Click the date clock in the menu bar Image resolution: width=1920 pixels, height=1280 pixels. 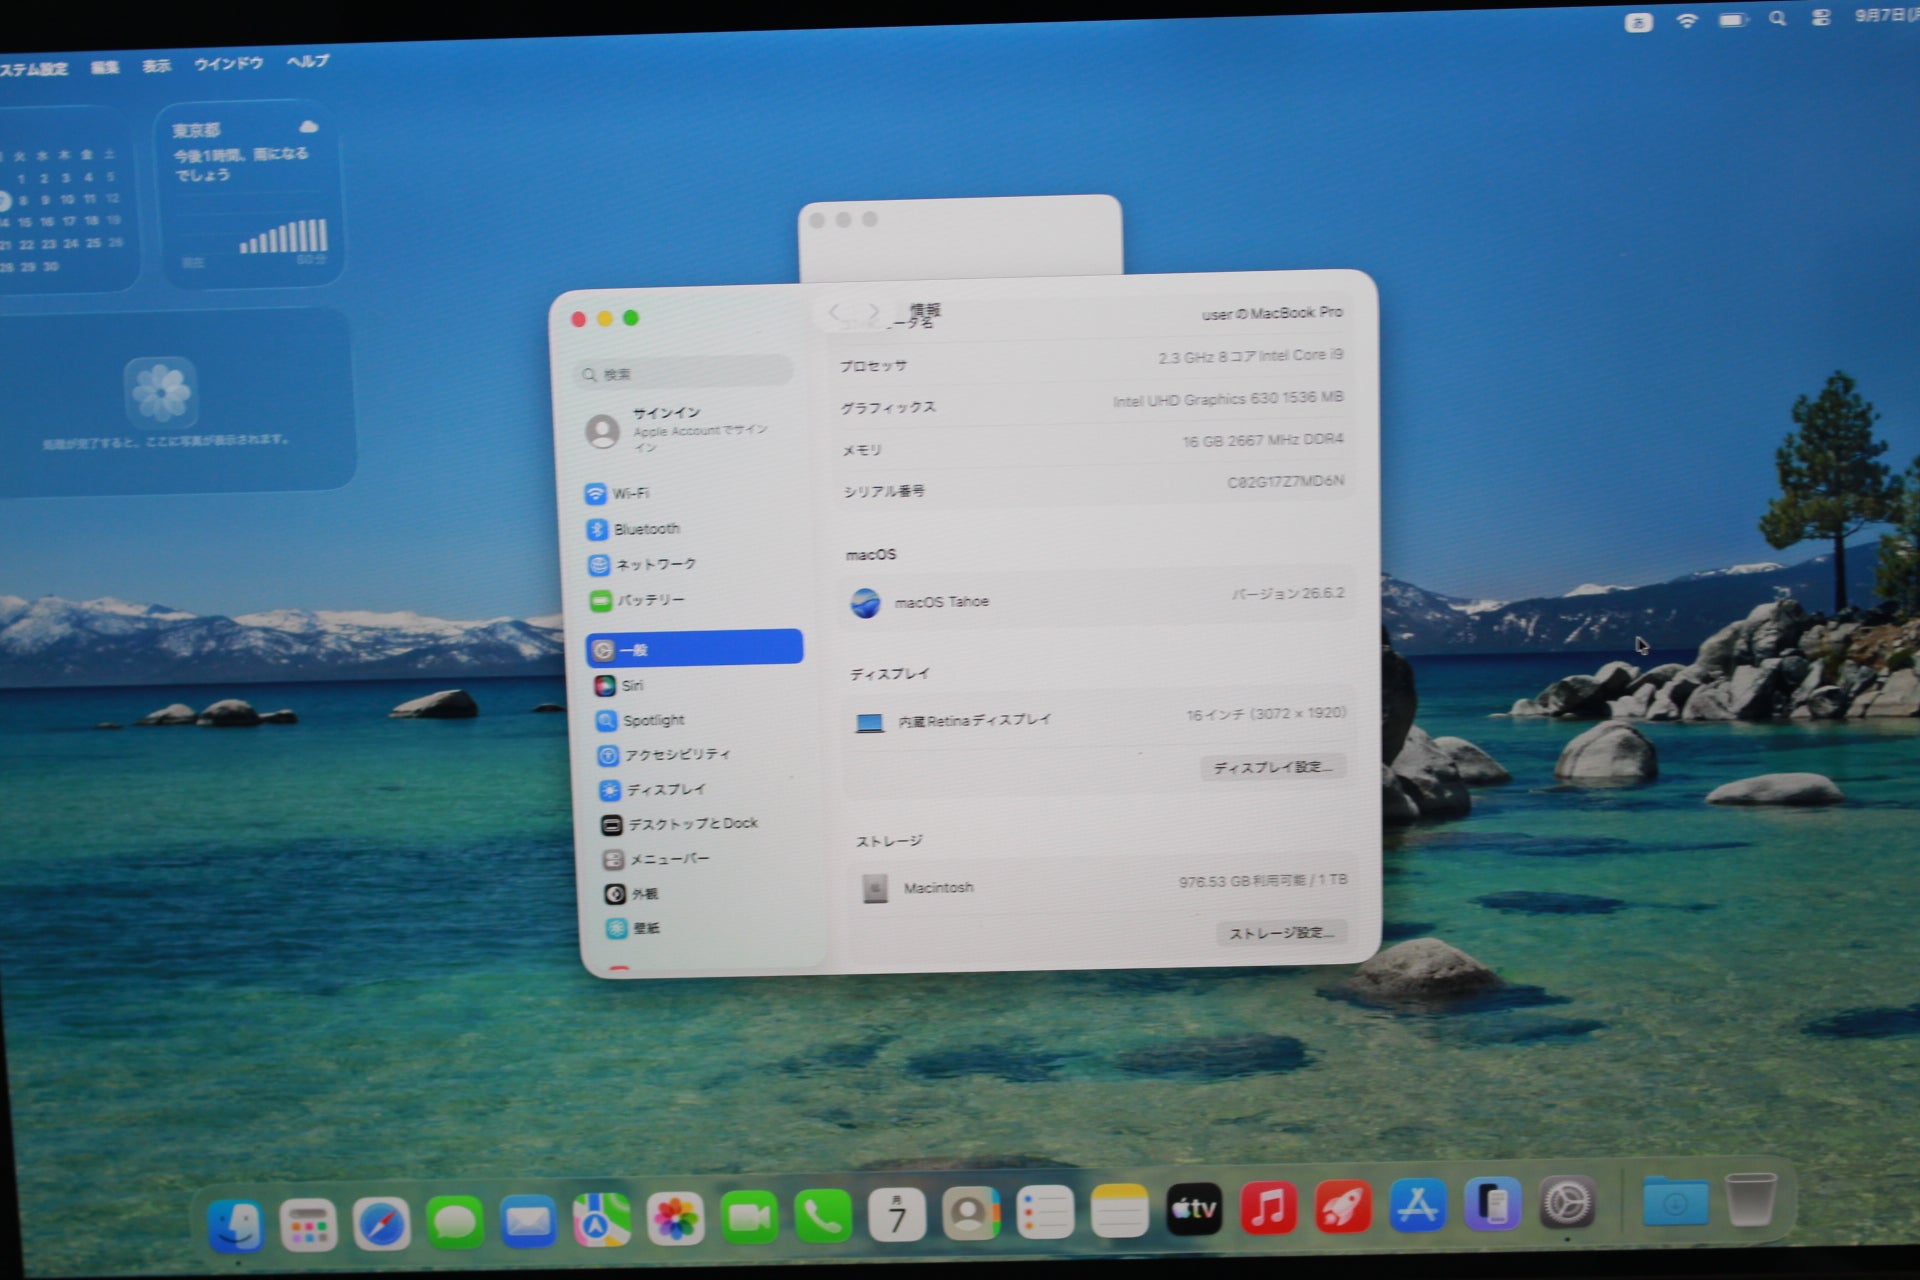point(1886,15)
